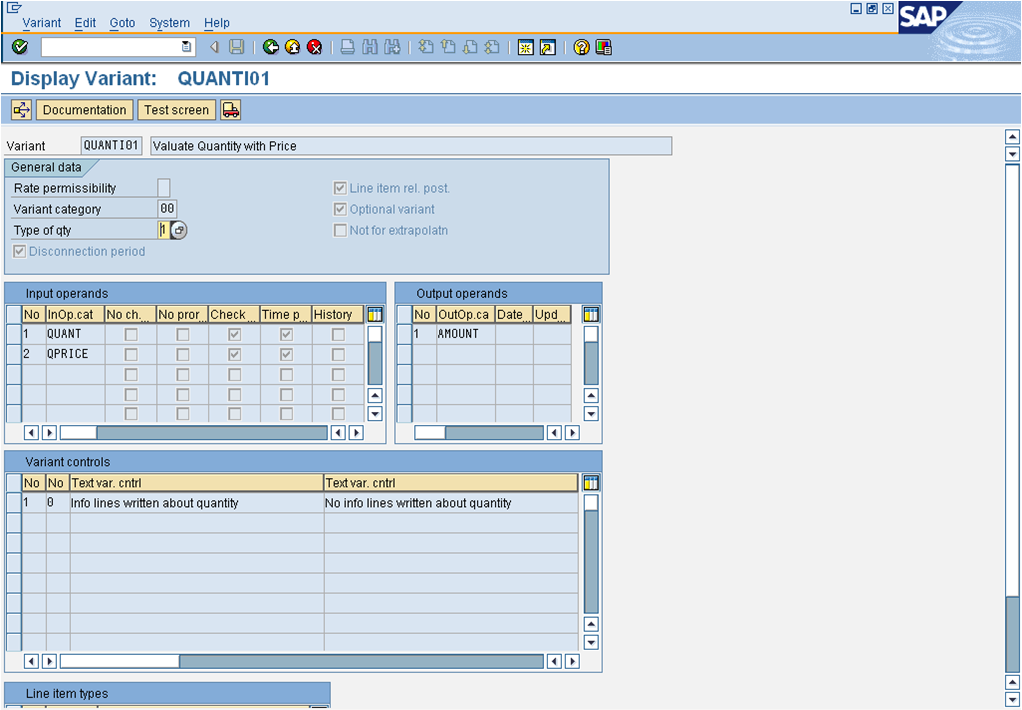Image resolution: width=1022 pixels, height=710 pixels.
Task: Click the Help question mark icon
Action: pyautogui.click(x=580, y=47)
